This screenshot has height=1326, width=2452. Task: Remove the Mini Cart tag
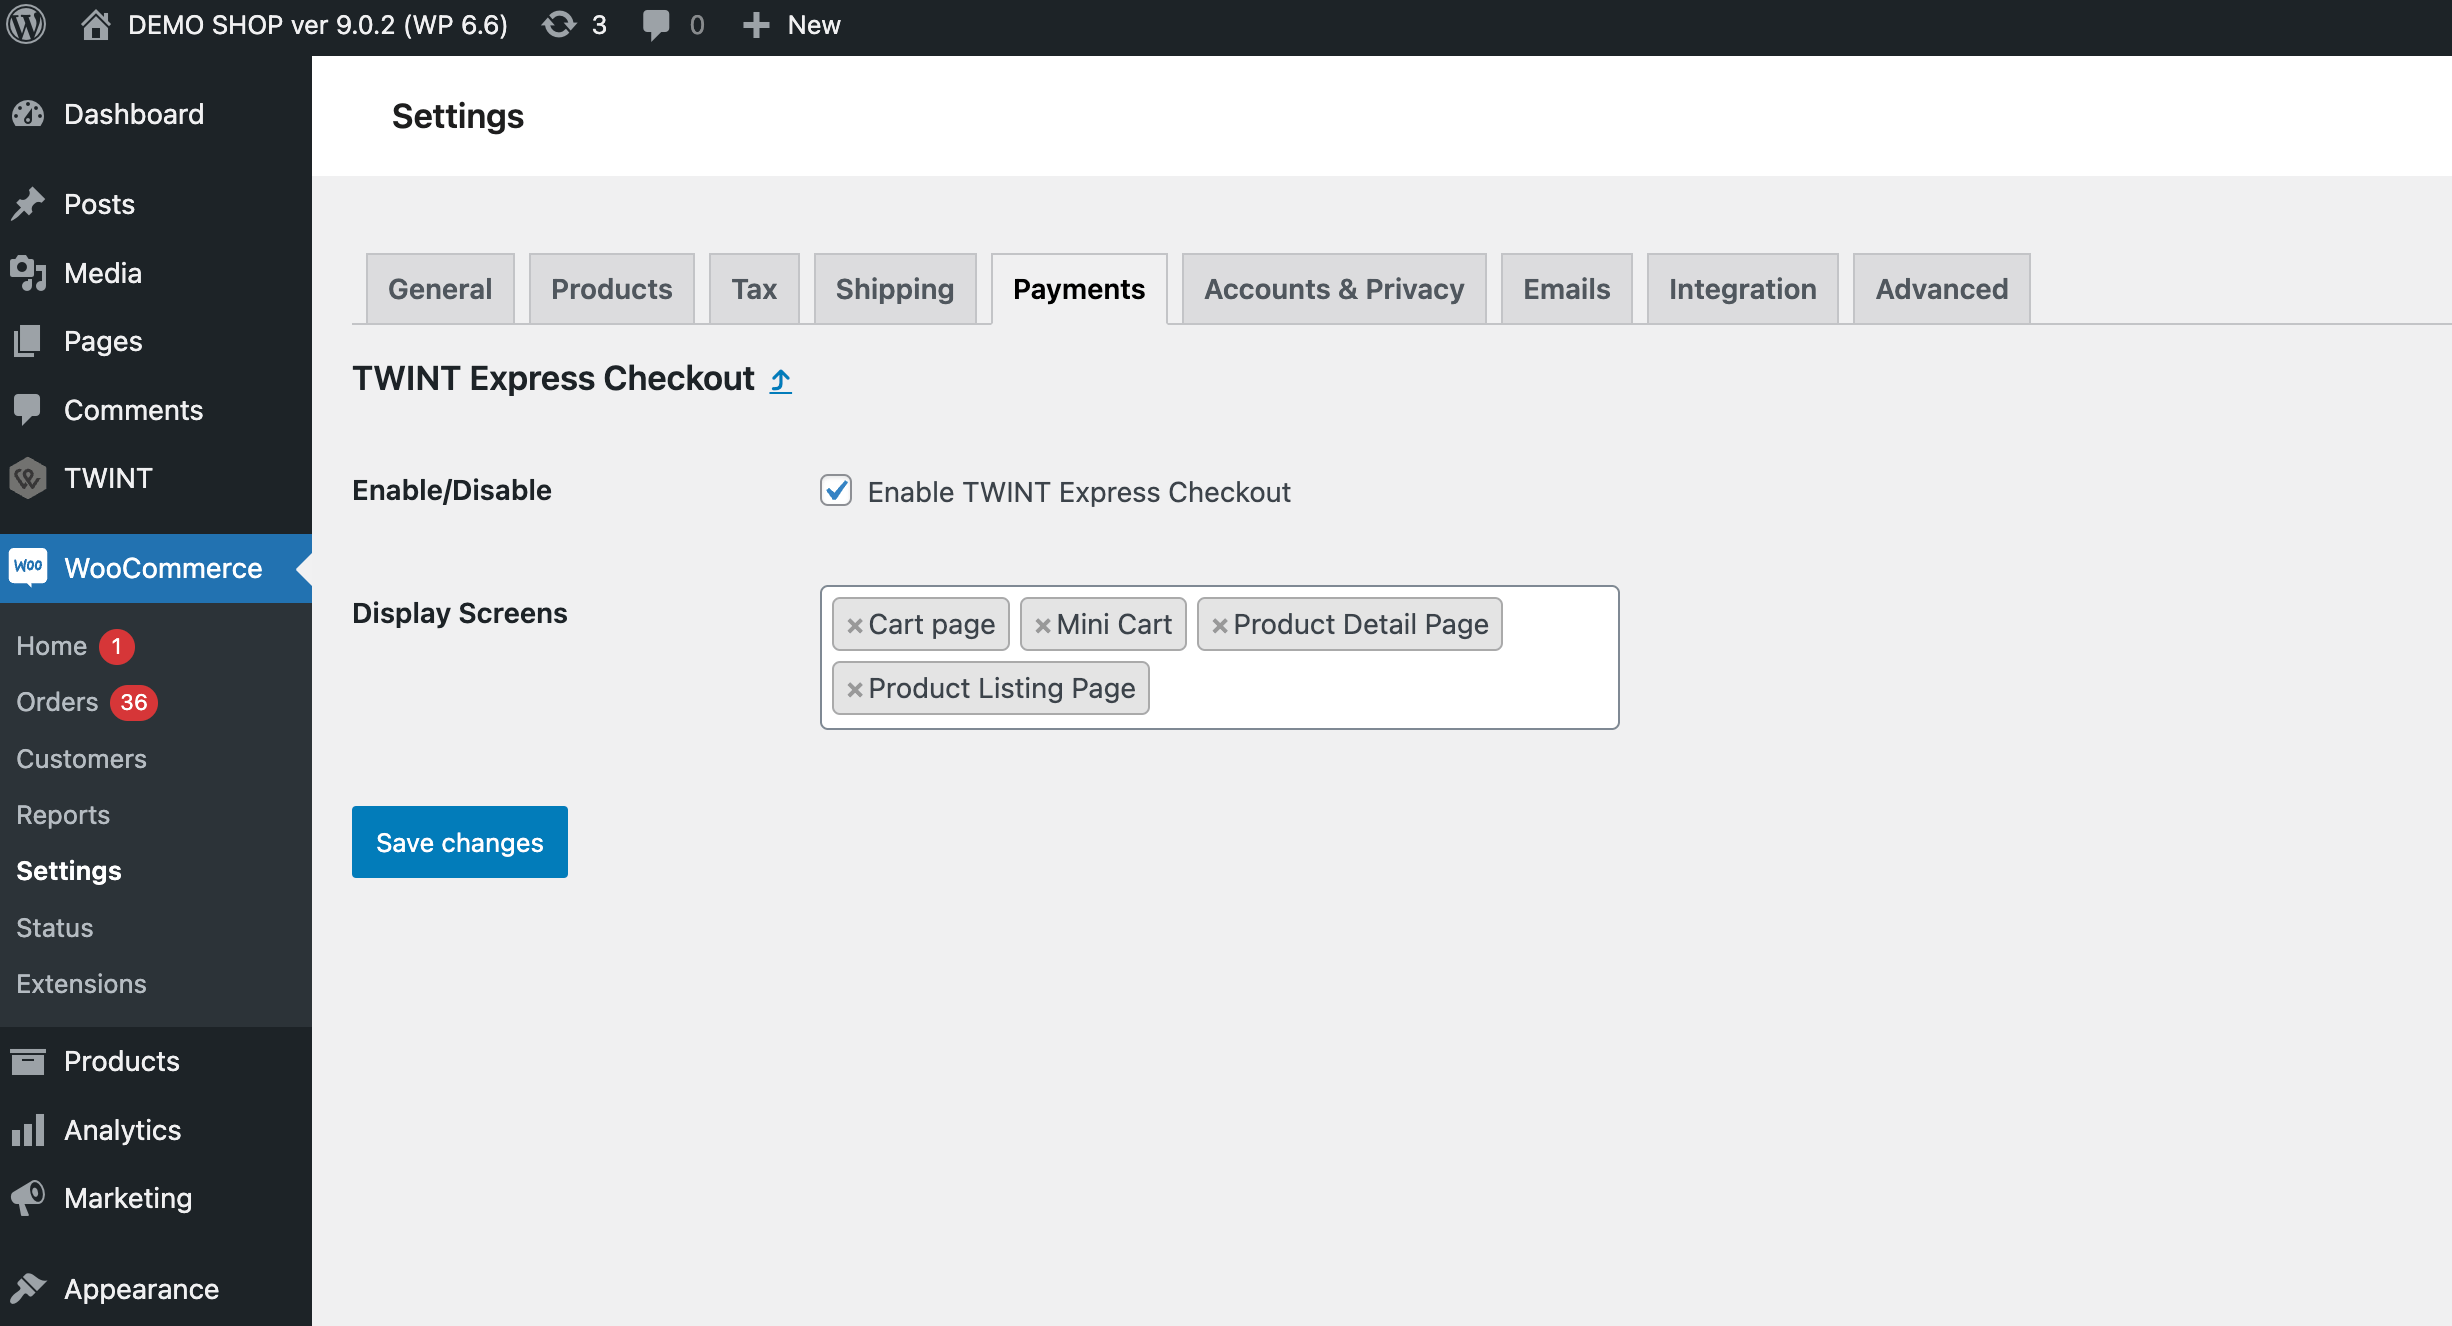pos(1042,626)
